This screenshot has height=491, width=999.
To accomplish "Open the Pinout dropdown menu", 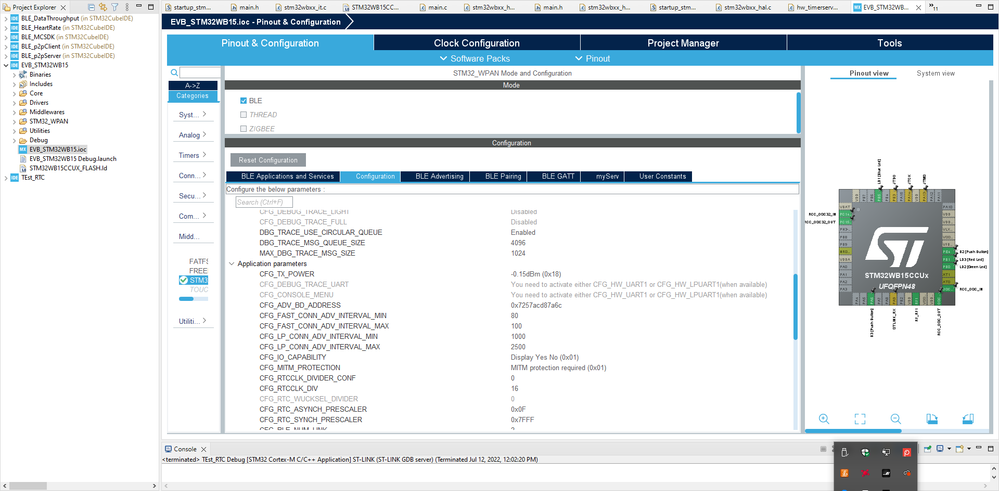I will click(593, 59).
